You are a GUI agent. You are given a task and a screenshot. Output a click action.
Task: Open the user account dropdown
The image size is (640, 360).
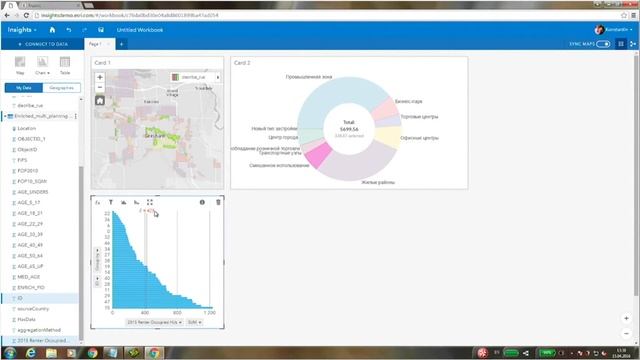click(613, 30)
